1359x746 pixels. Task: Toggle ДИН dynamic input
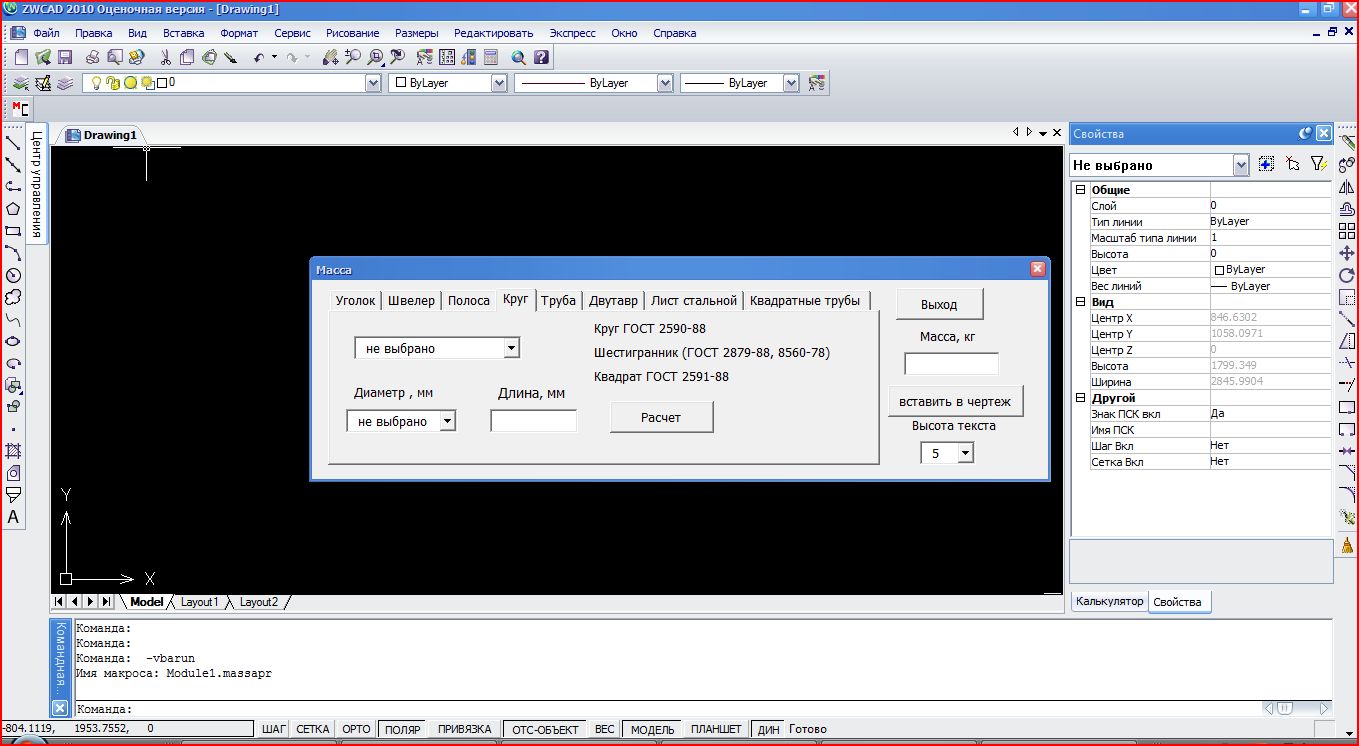768,729
